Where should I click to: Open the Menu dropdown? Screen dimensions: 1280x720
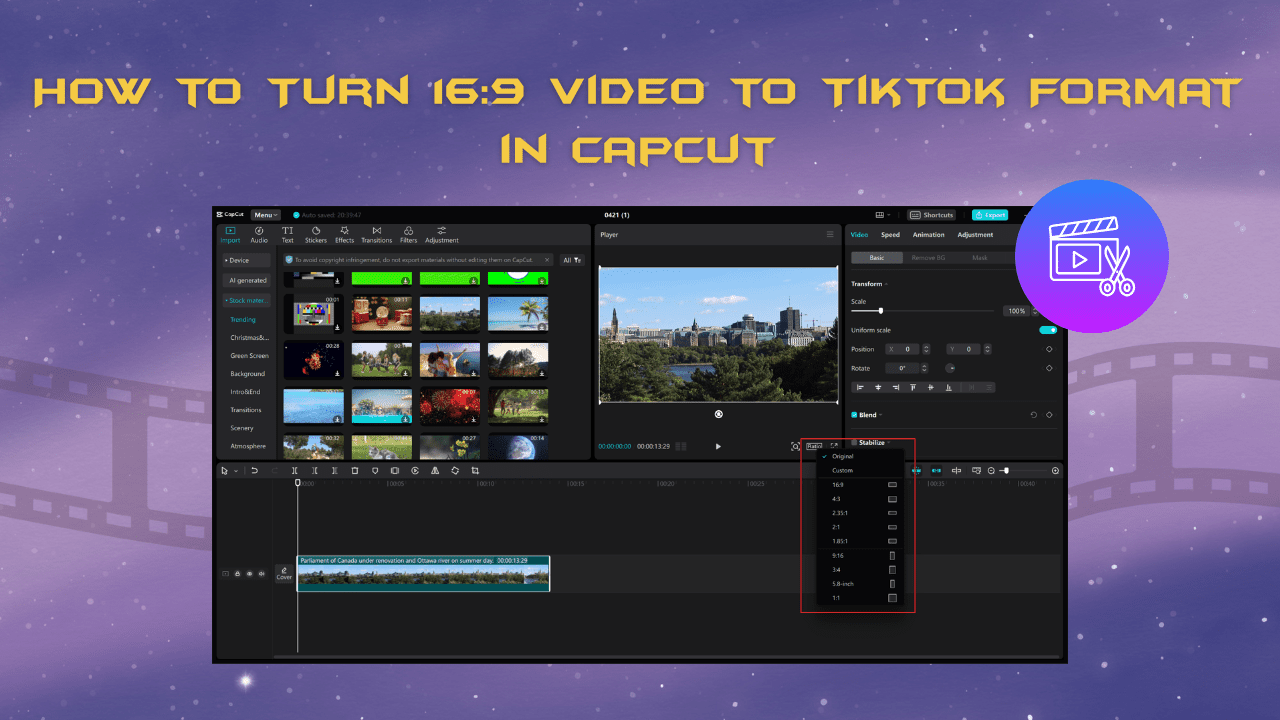(x=265, y=215)
